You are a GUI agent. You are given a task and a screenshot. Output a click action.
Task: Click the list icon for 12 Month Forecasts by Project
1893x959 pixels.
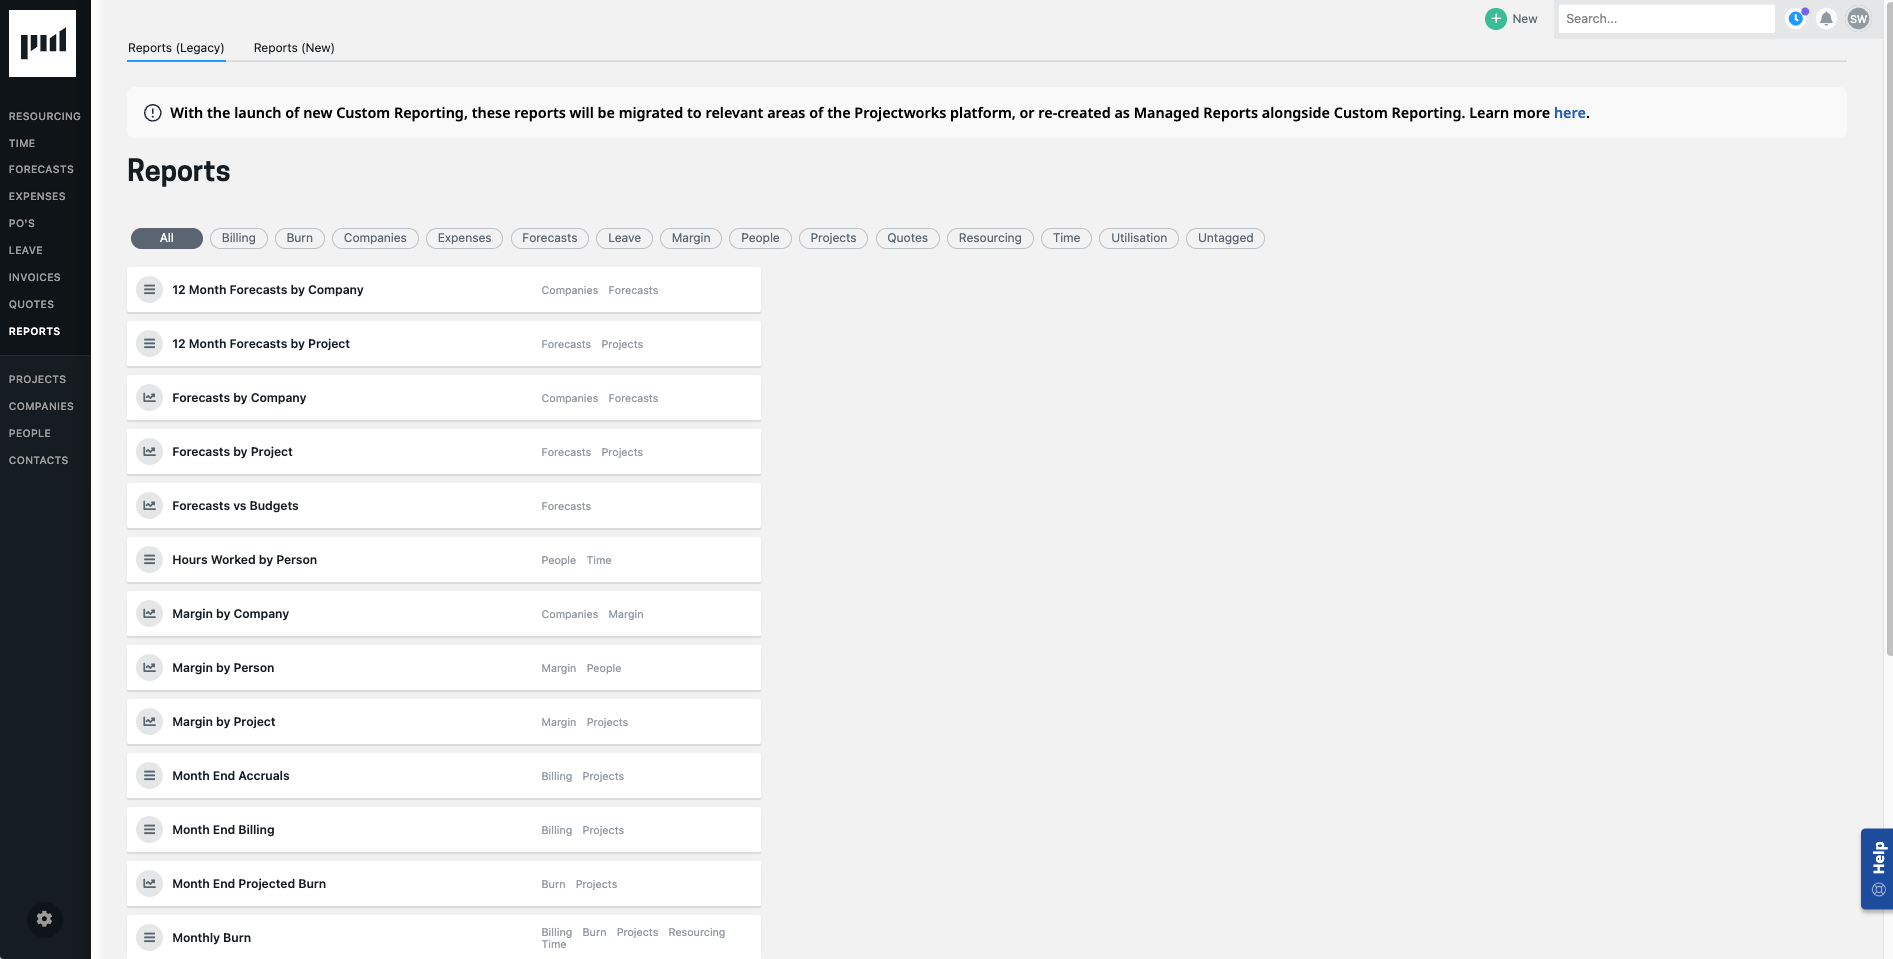coord(150,344)
